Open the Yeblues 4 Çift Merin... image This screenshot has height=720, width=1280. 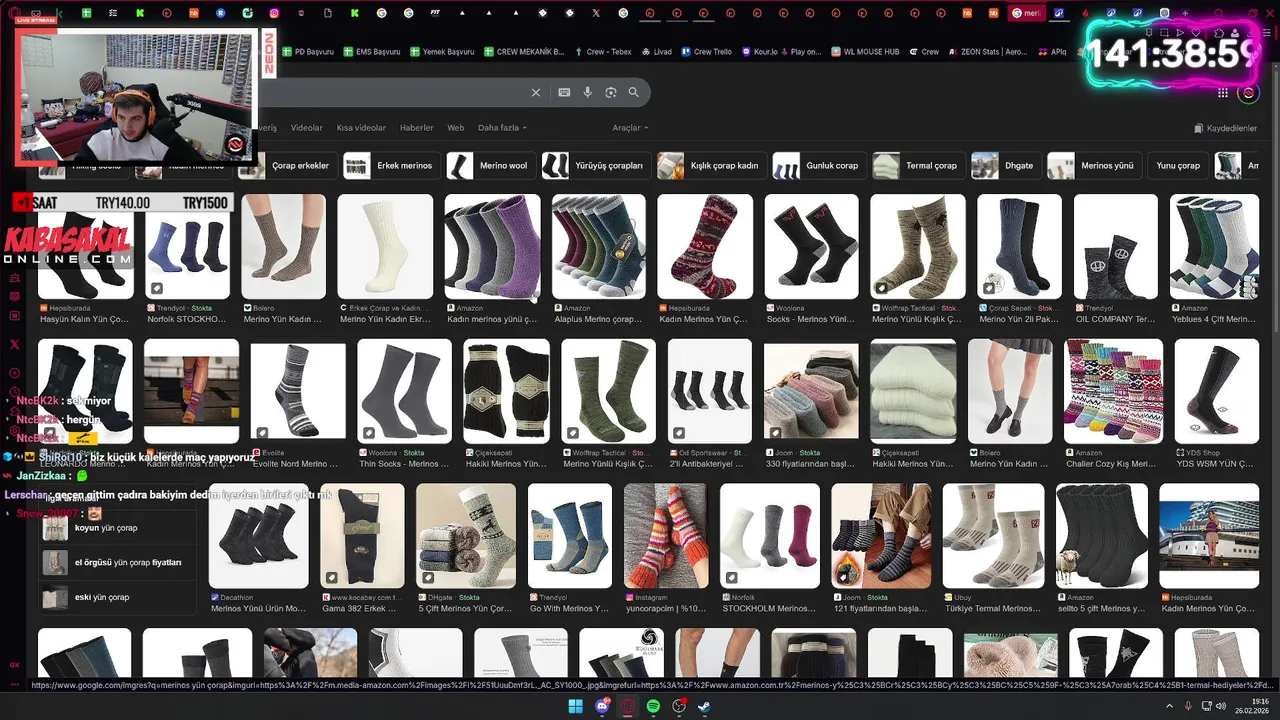click(1214, 247)
